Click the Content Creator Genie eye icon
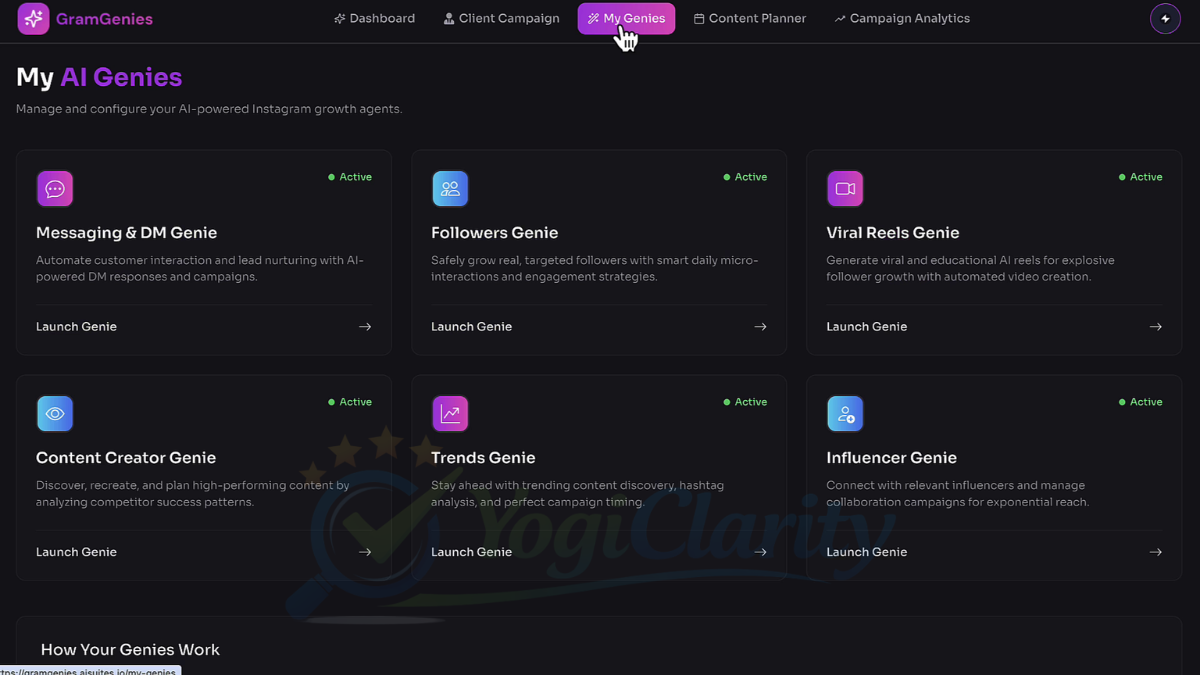The height and width of the screenshot is (675, 1200). click(x=55, y=414)
